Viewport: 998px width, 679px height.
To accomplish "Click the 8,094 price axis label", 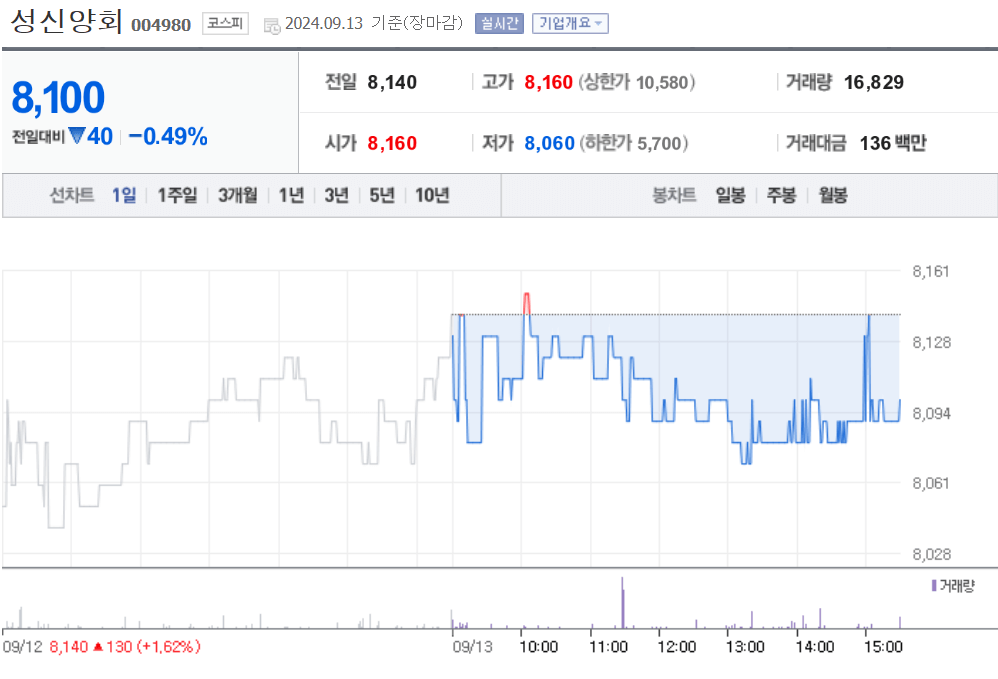I will coord(932,414).
